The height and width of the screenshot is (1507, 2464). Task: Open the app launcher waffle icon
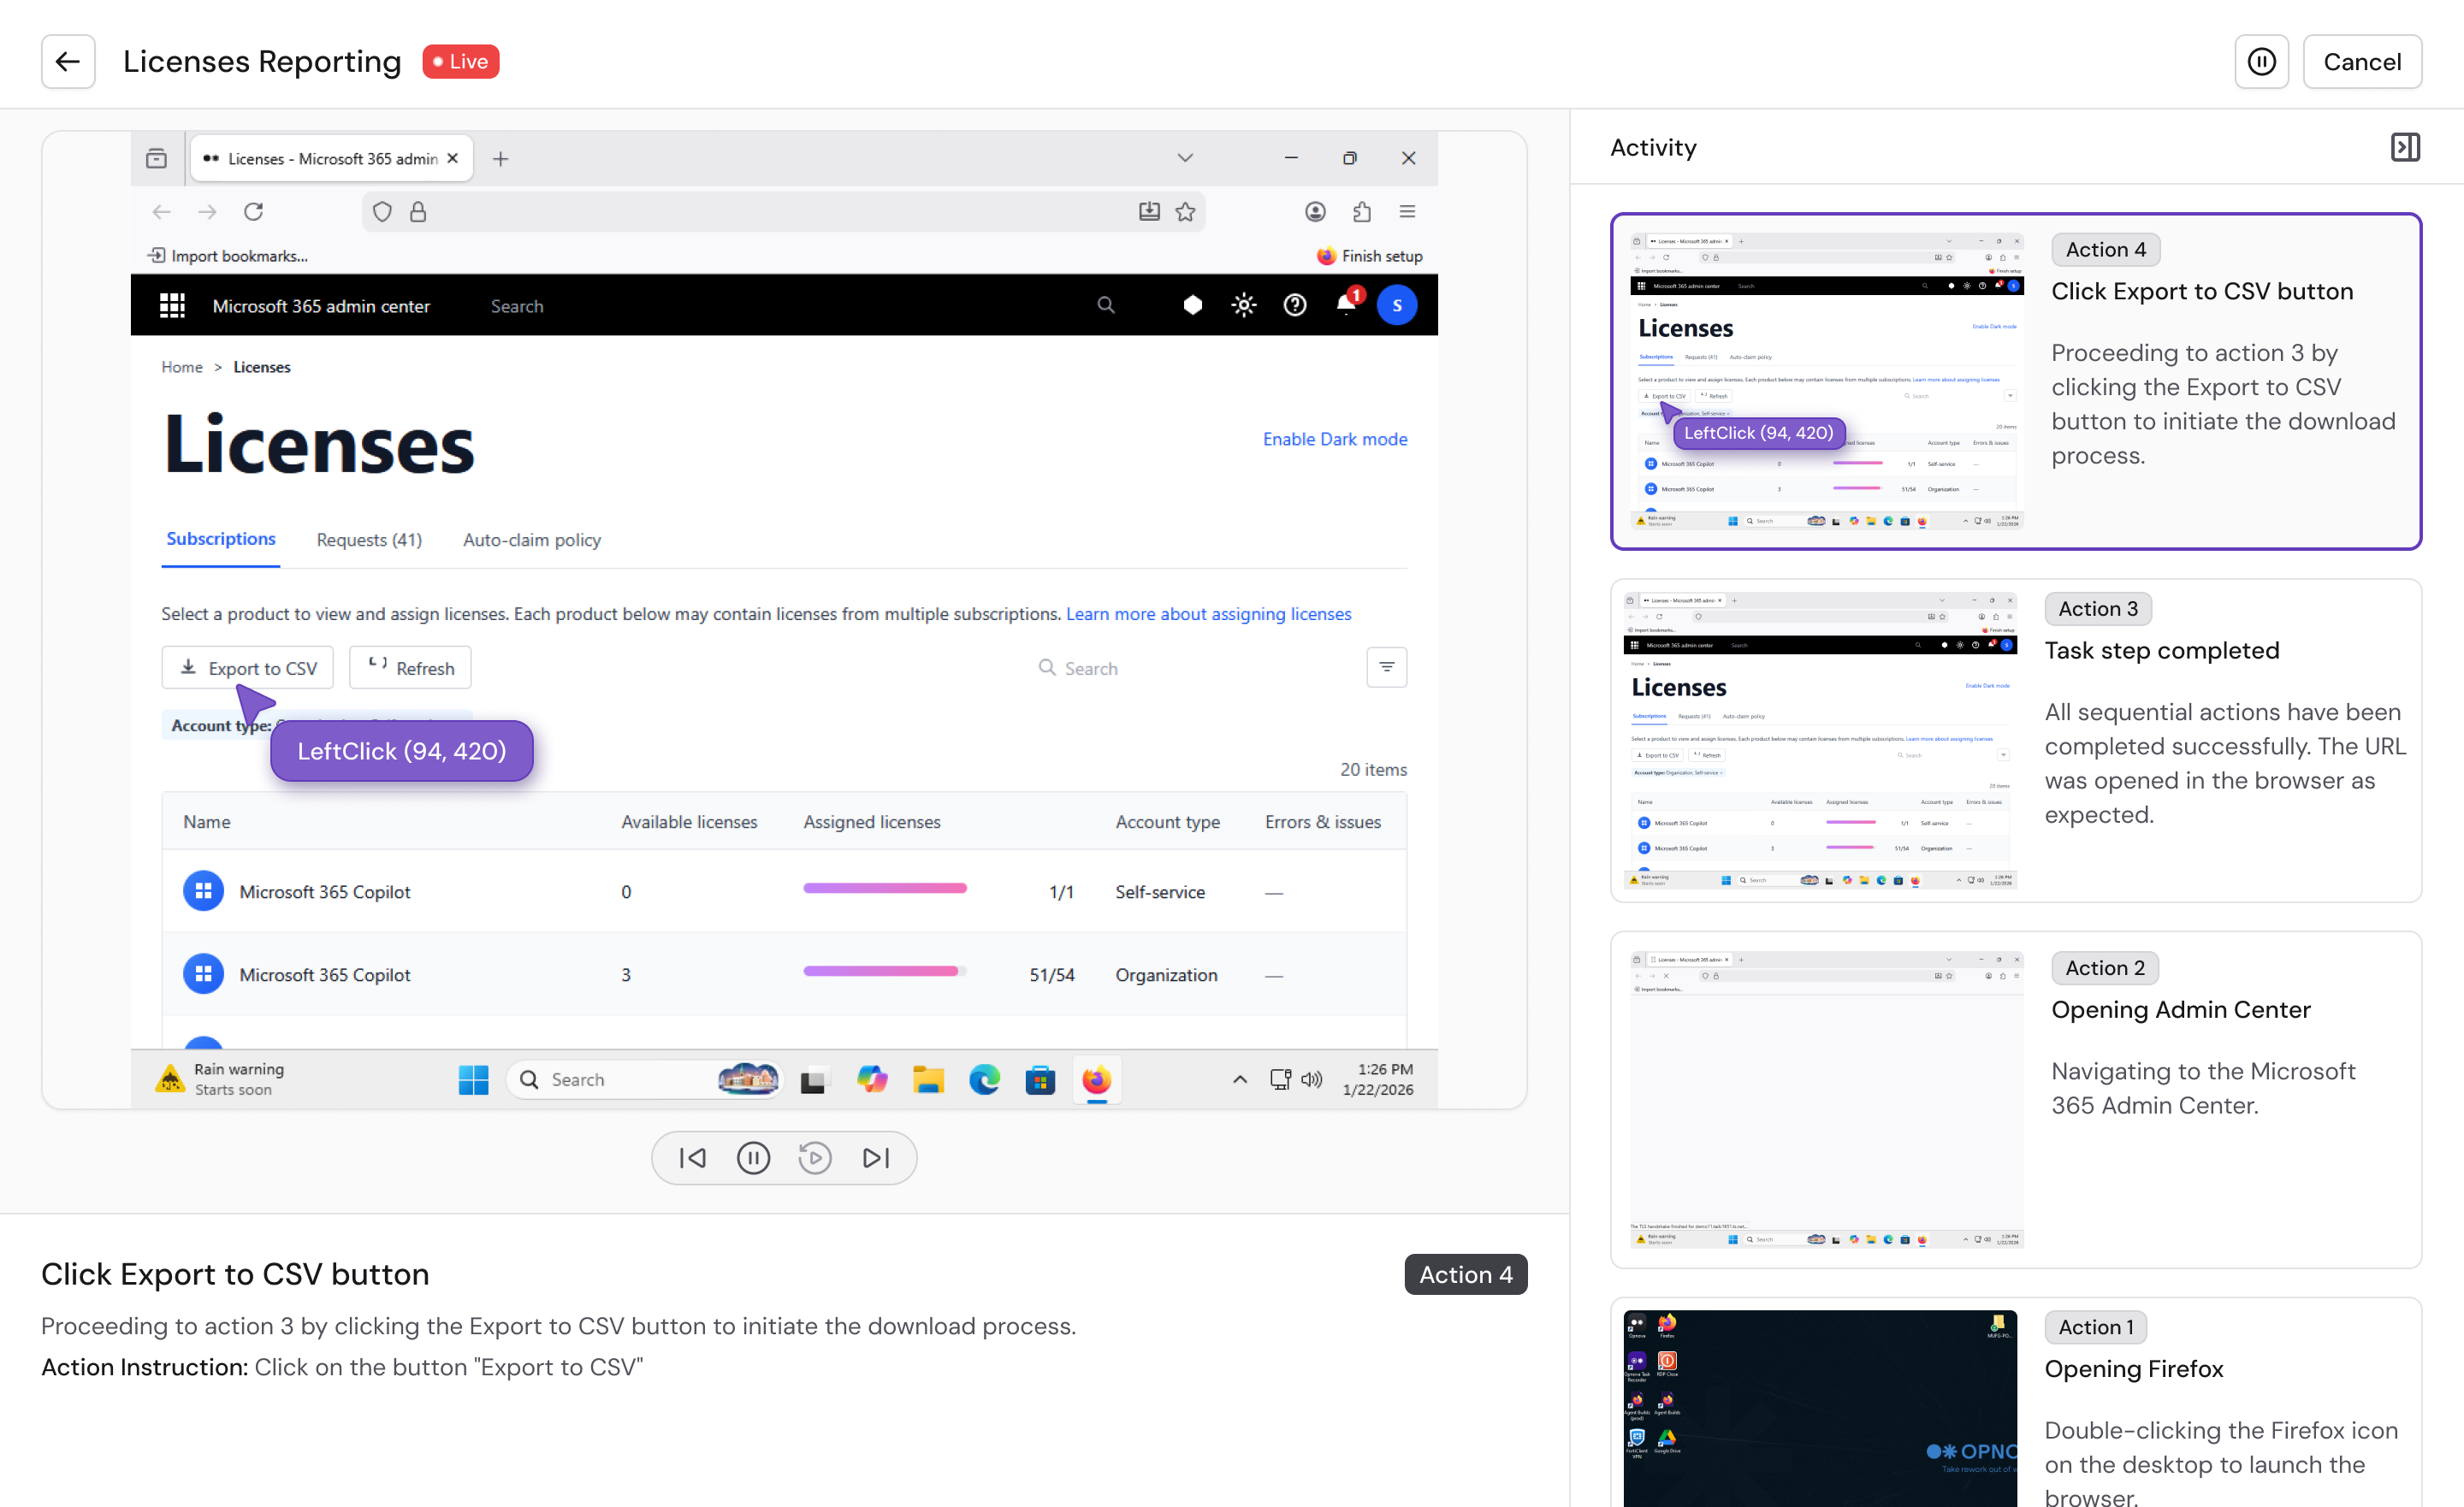click(172, 306)
